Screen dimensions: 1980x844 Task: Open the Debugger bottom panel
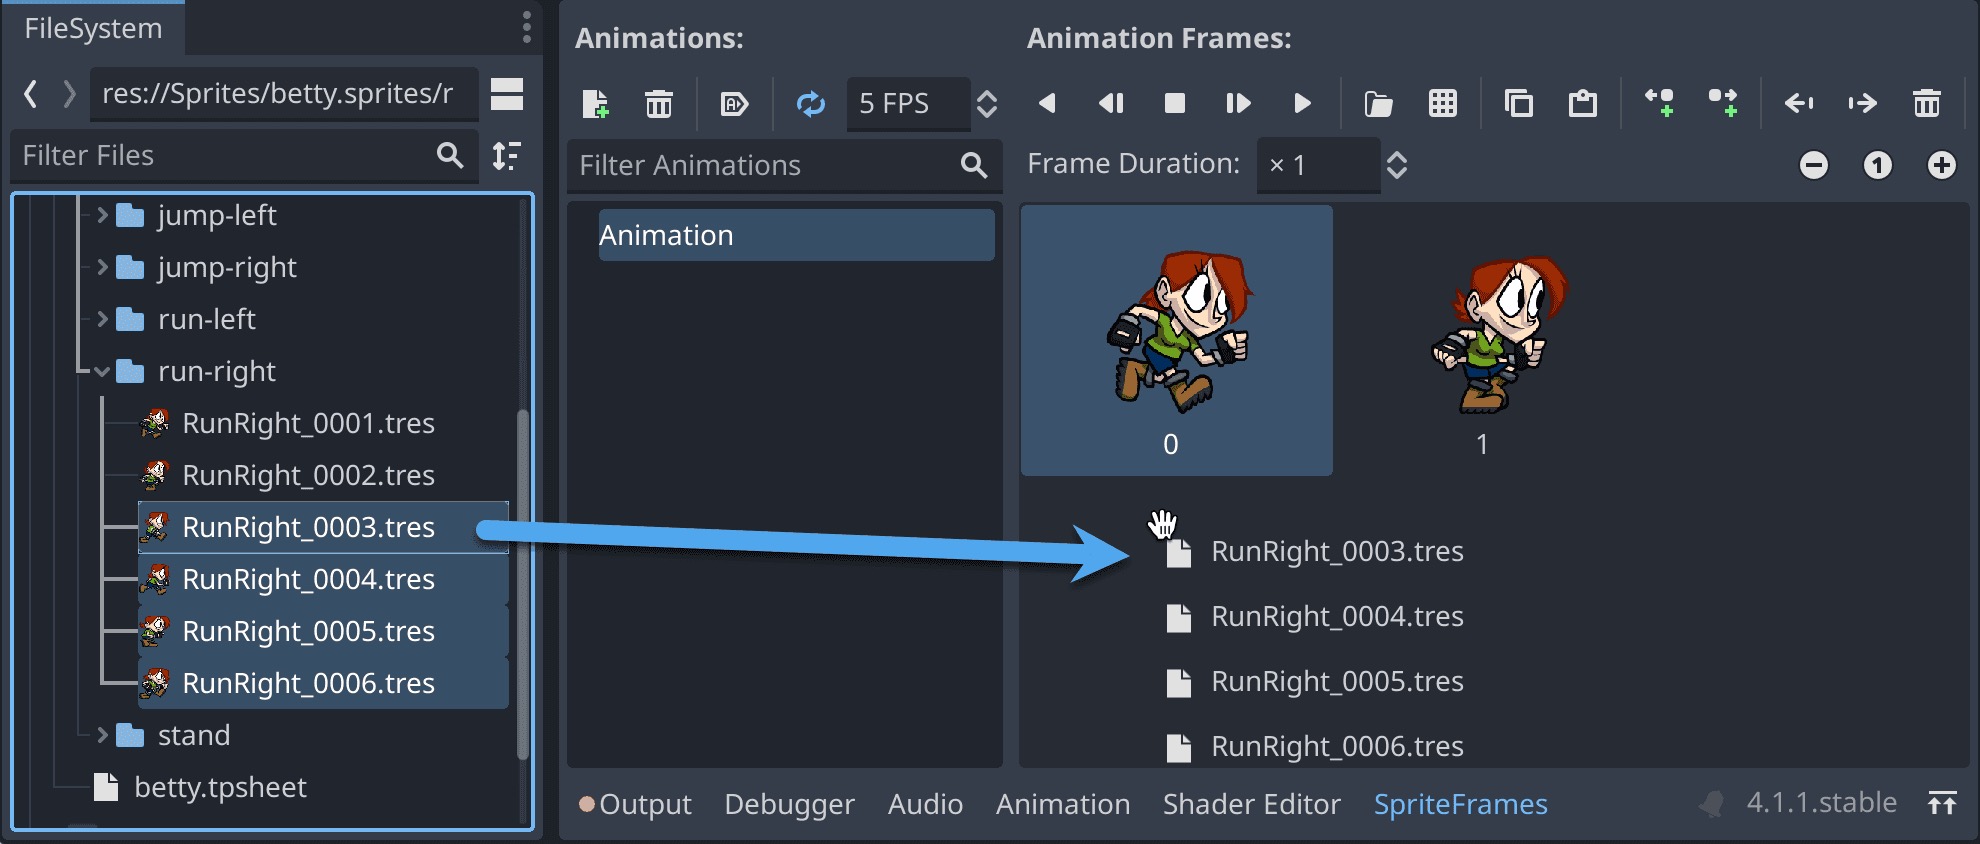pyautogui.click(x=789, y=804)
